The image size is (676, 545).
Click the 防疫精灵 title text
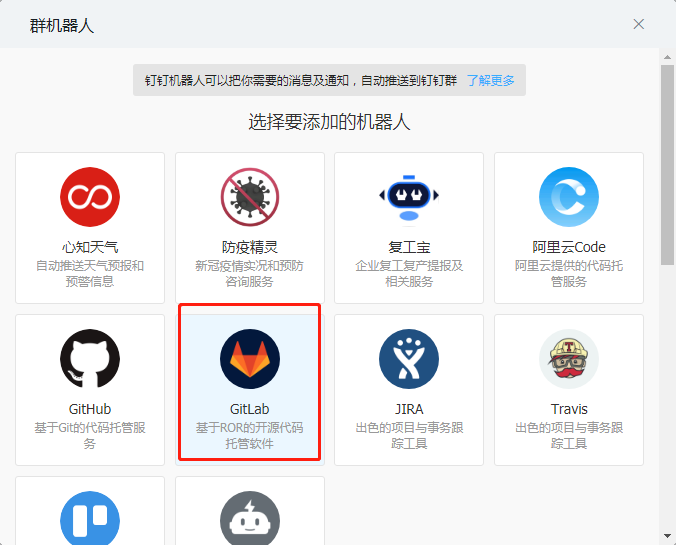click(250, 247)
